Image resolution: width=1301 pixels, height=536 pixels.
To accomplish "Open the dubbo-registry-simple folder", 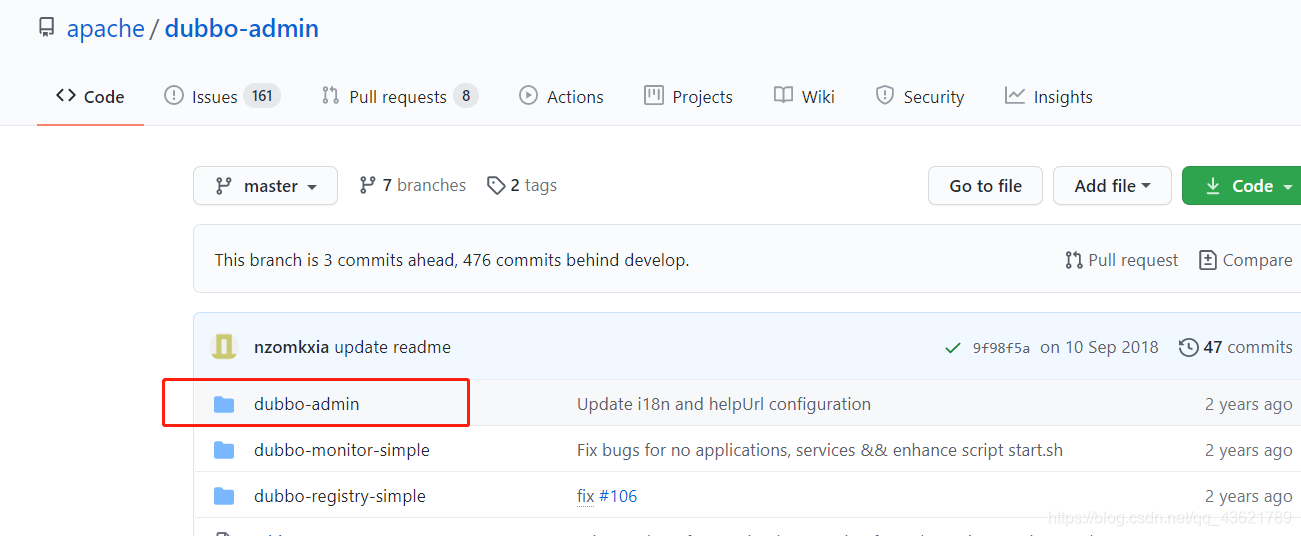I will coord(340,496).
